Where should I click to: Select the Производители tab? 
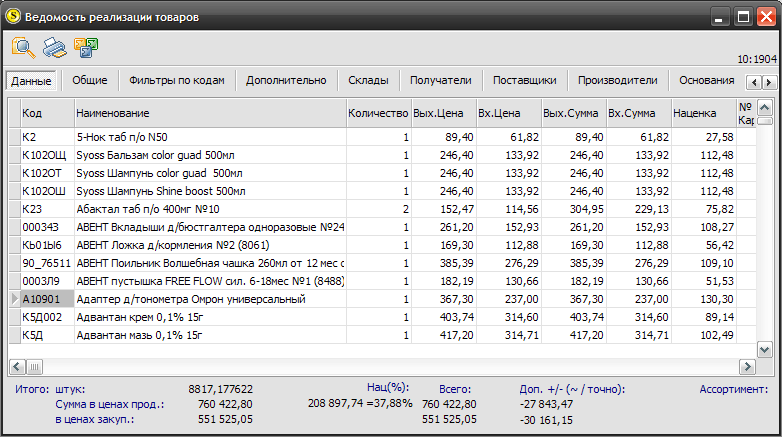click(617, 80)
